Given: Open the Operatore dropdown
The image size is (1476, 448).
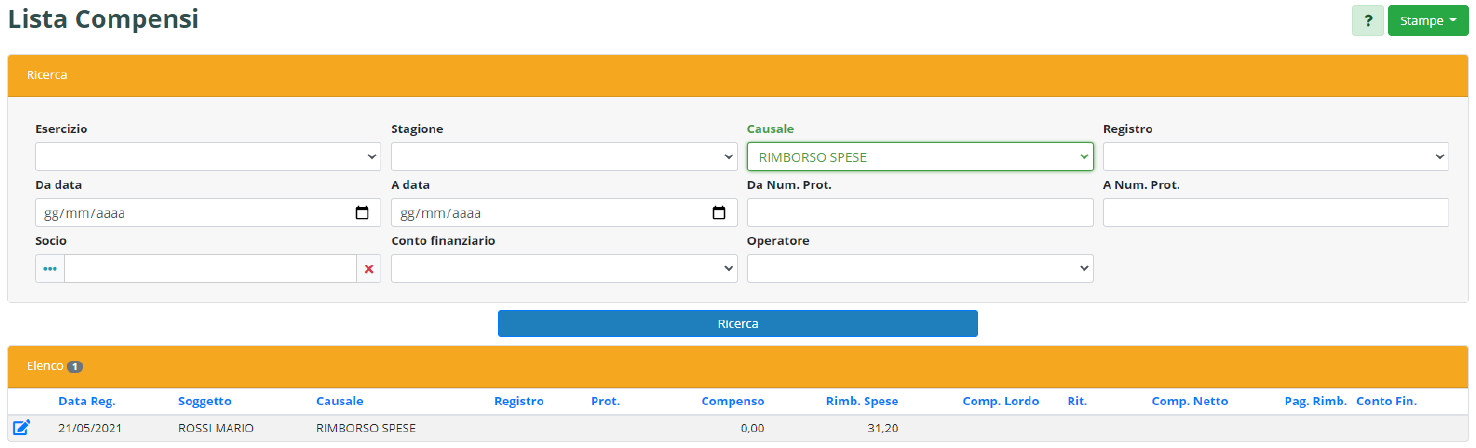Looking at the screenshot, I should [x=920, y=269].
